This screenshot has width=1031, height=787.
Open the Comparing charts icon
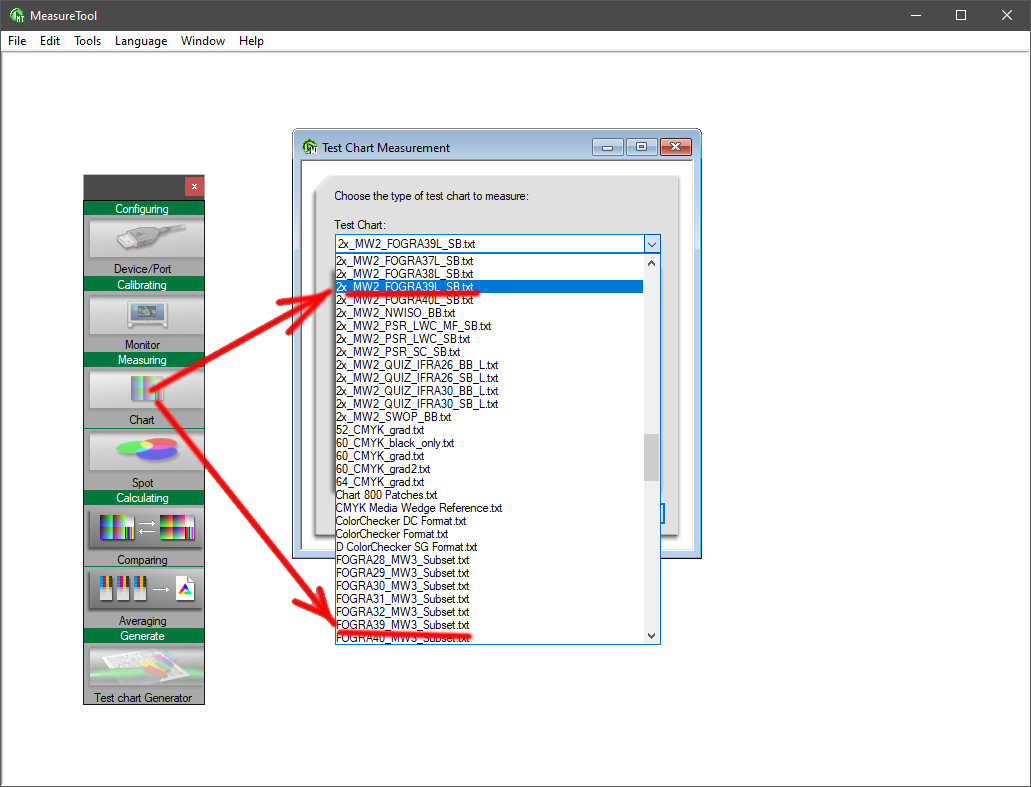(x=144, y=528)
